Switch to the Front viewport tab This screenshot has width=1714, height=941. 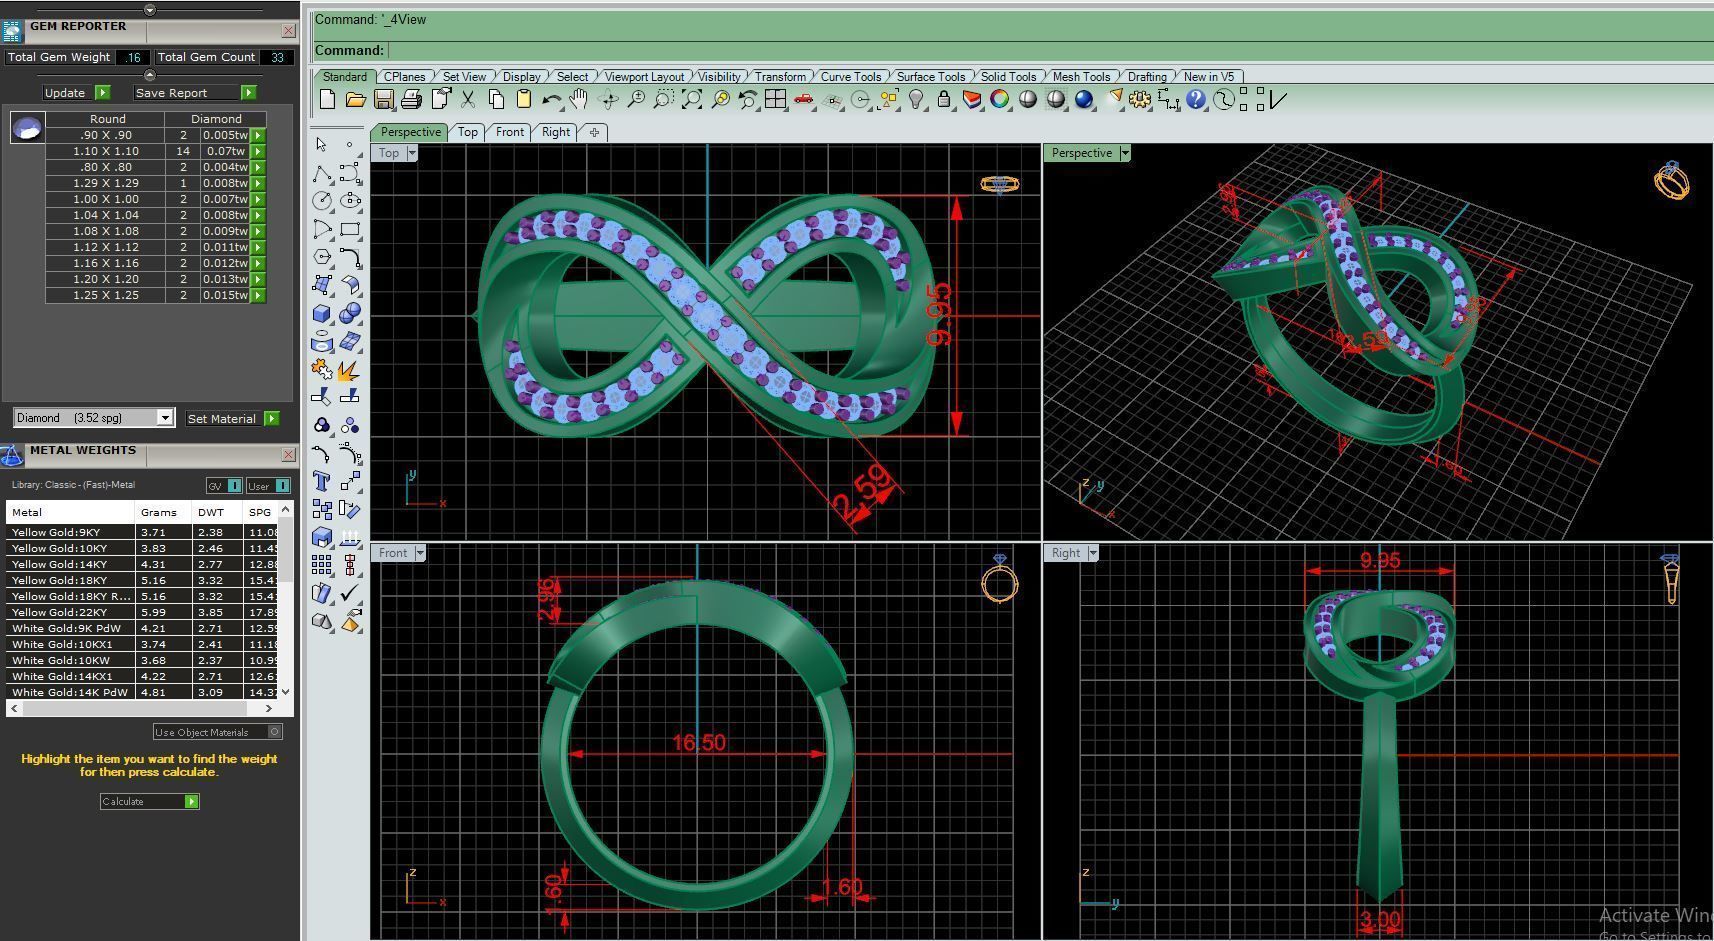coord(510,132)
